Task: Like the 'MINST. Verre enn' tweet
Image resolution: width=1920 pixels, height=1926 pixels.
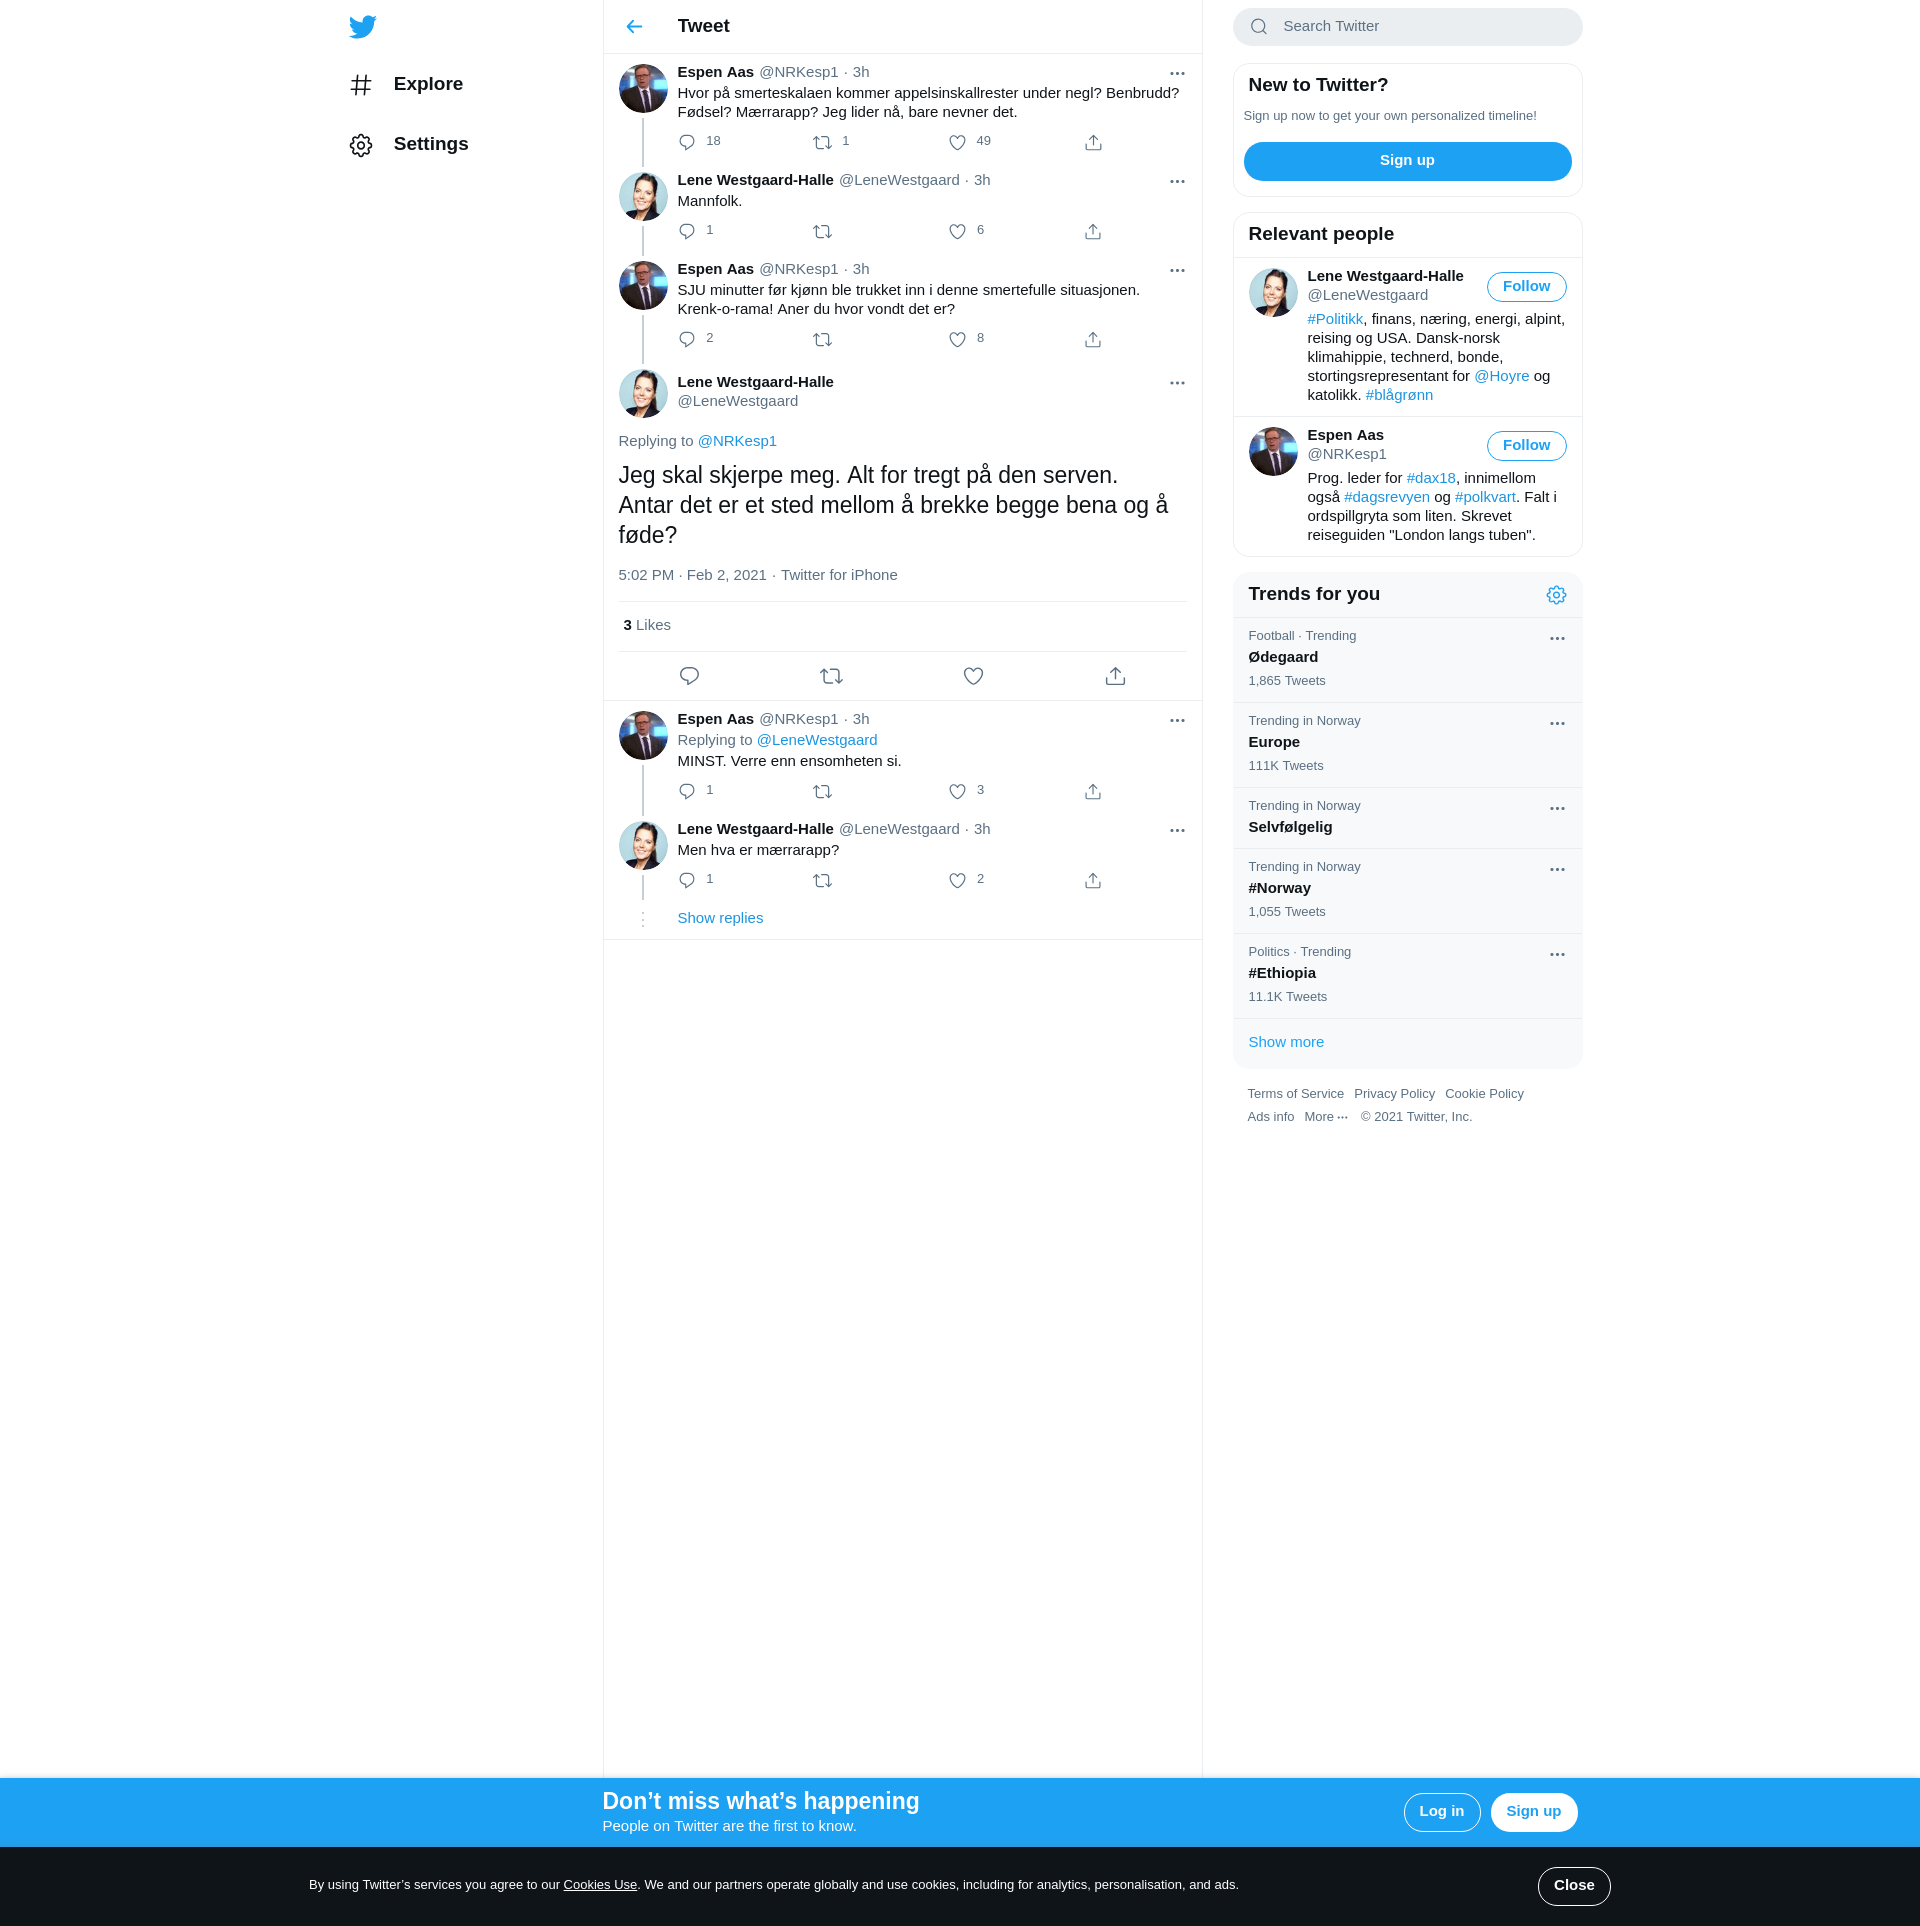Action: [957, 791]
